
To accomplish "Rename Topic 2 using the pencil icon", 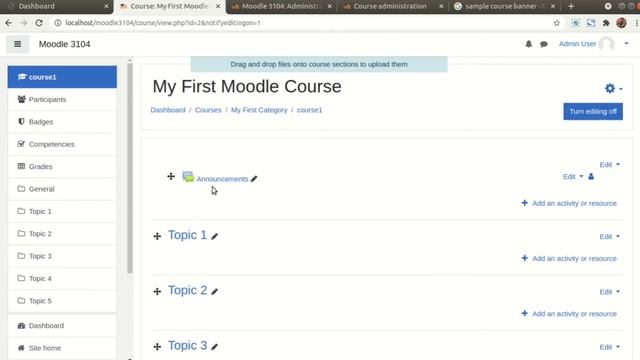I will [215, 291].
